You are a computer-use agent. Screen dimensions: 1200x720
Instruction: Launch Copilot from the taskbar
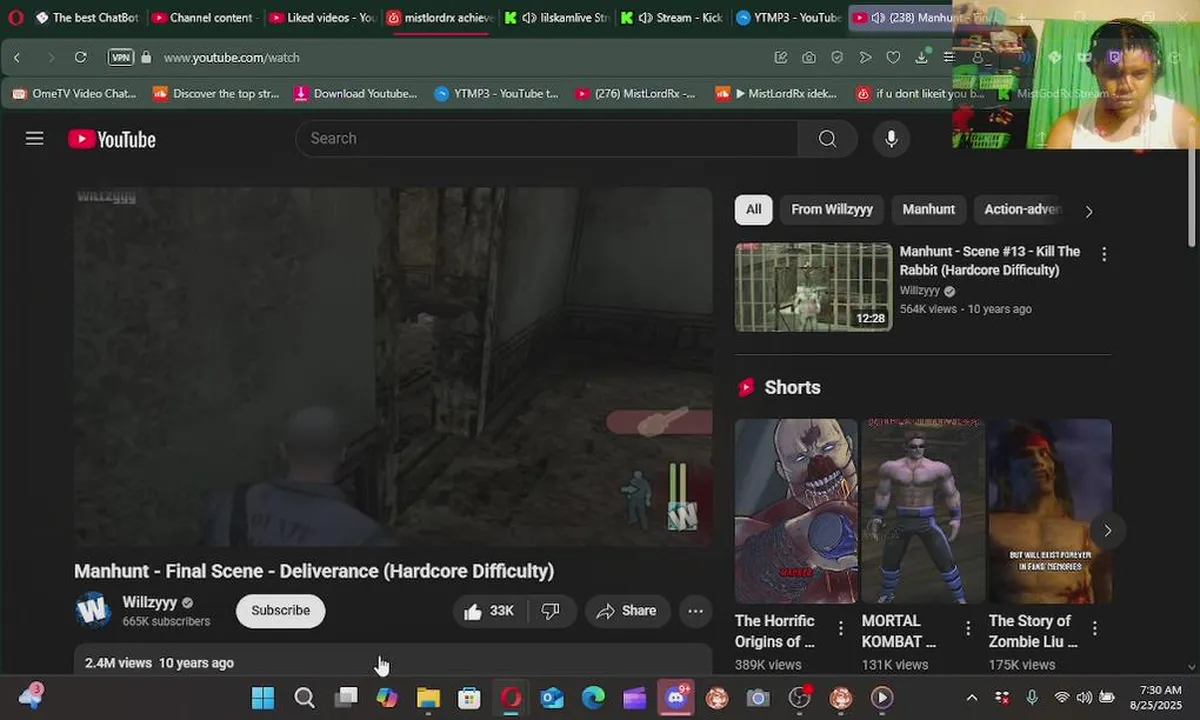tap(387, 697)
